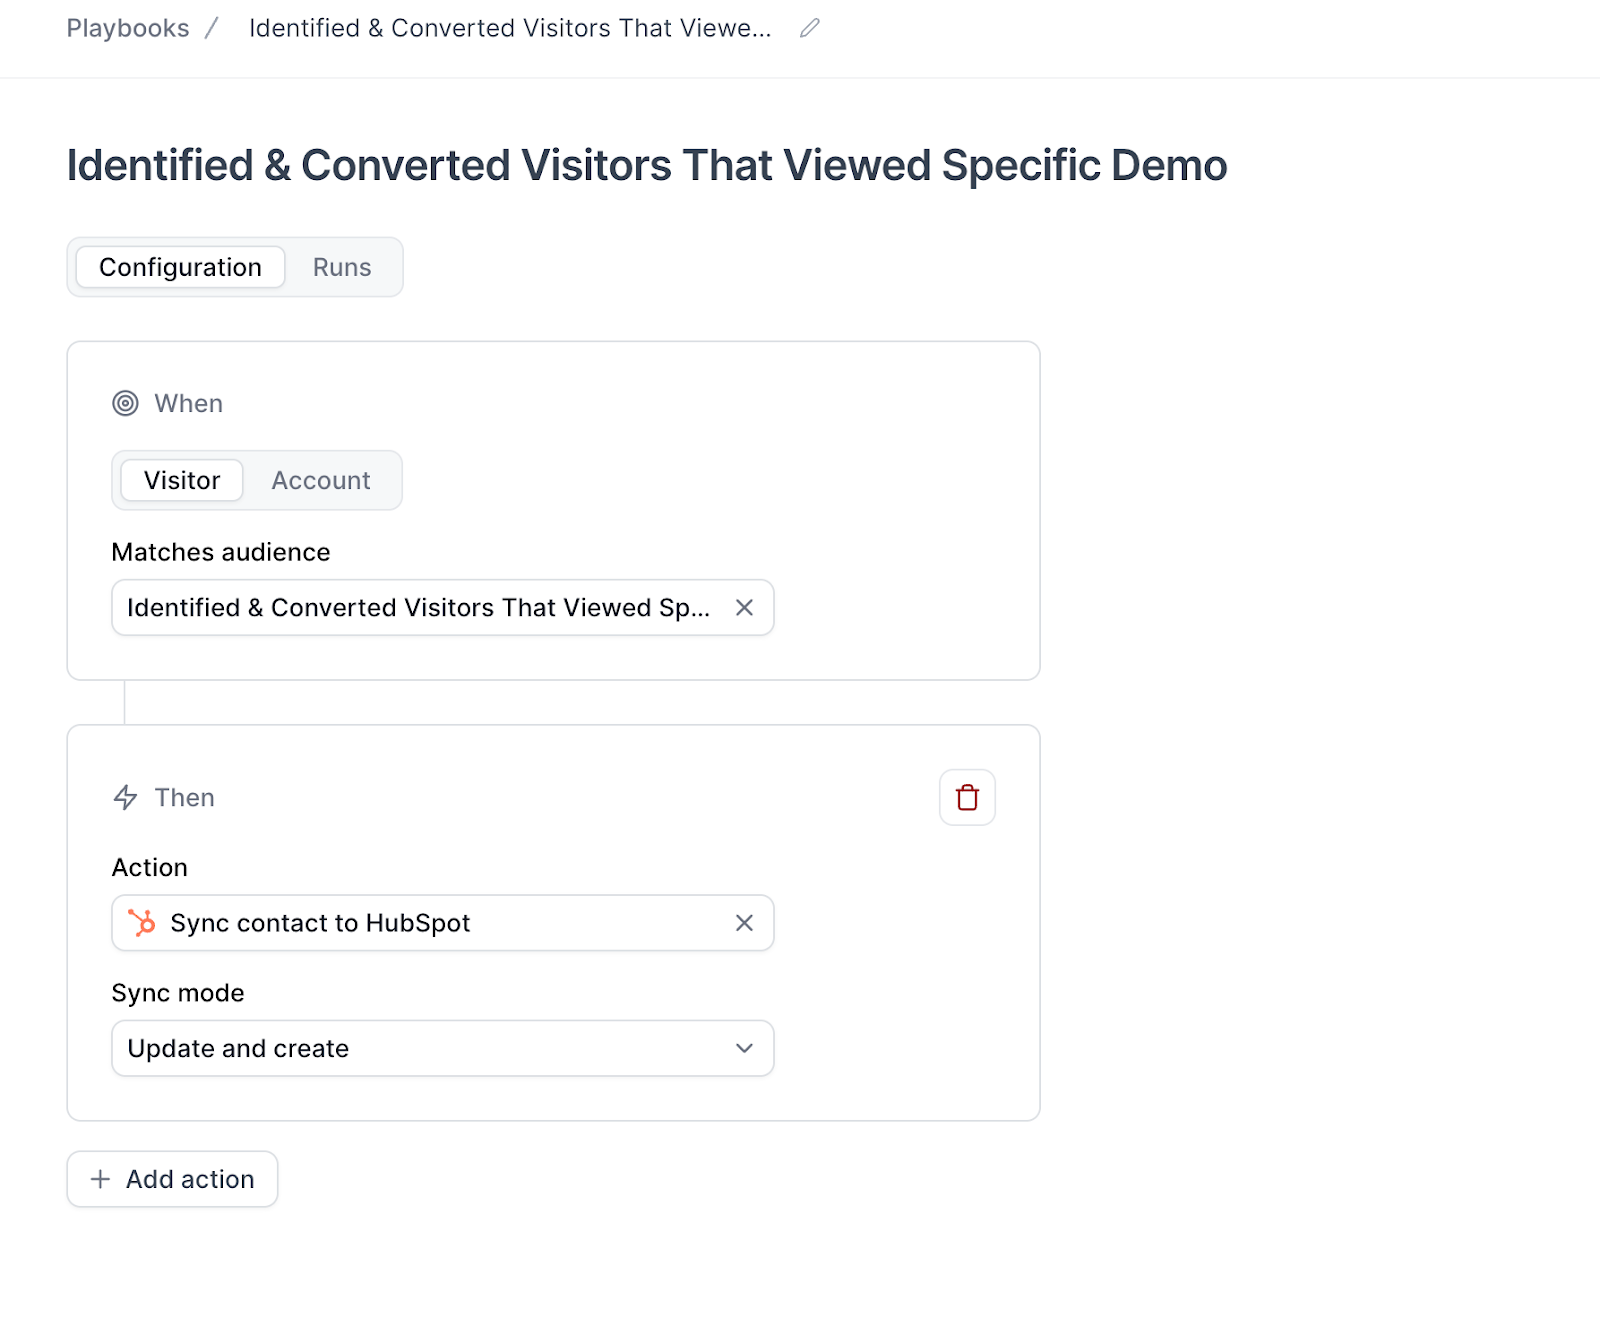This screenshot has height=1317, width=1600.
Task: Click the plus icon in Add action
Action: click(x=100, y=1179)
